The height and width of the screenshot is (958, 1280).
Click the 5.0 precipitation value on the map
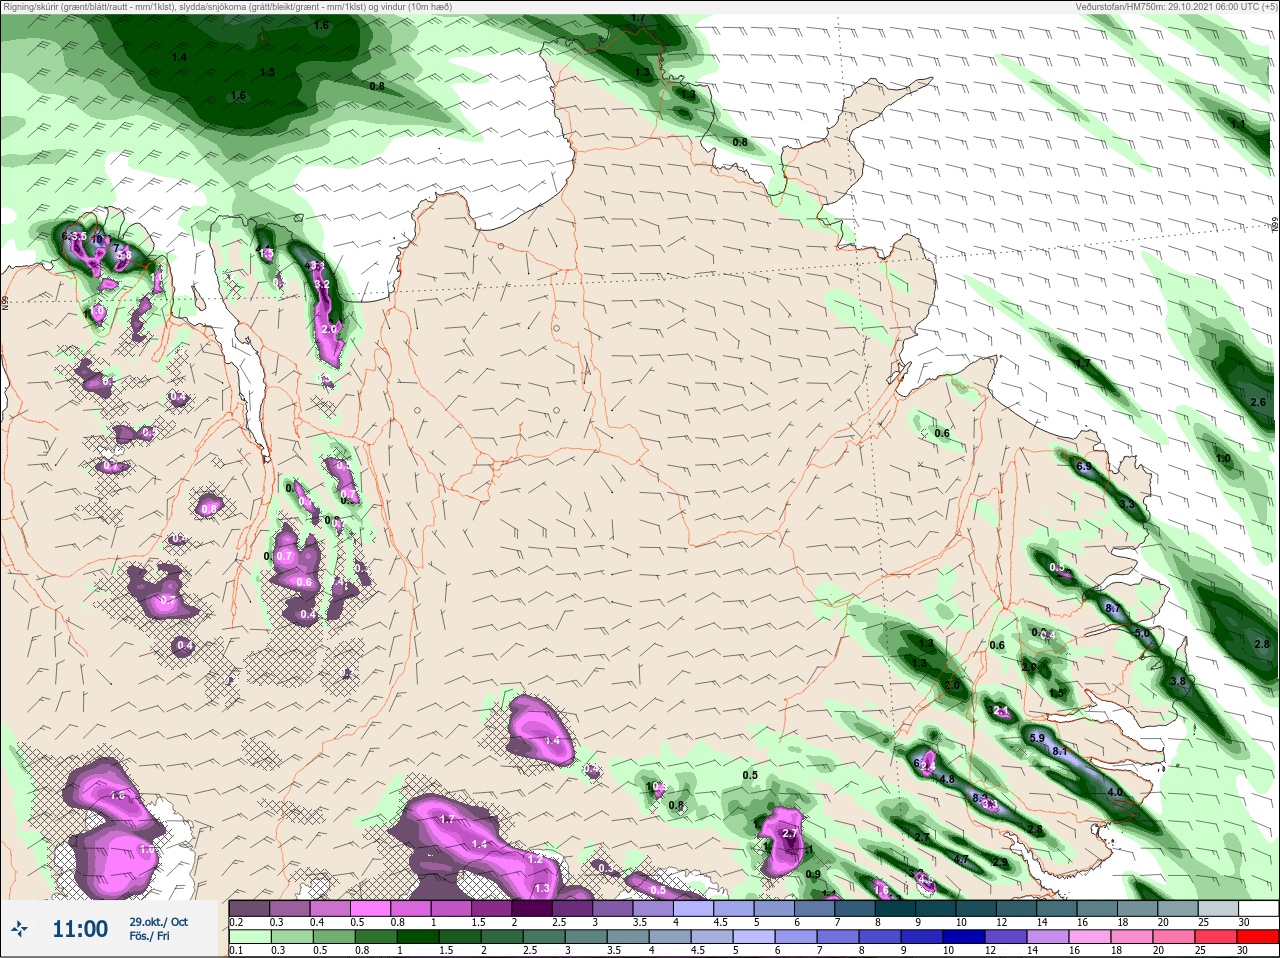point(1142,634)
